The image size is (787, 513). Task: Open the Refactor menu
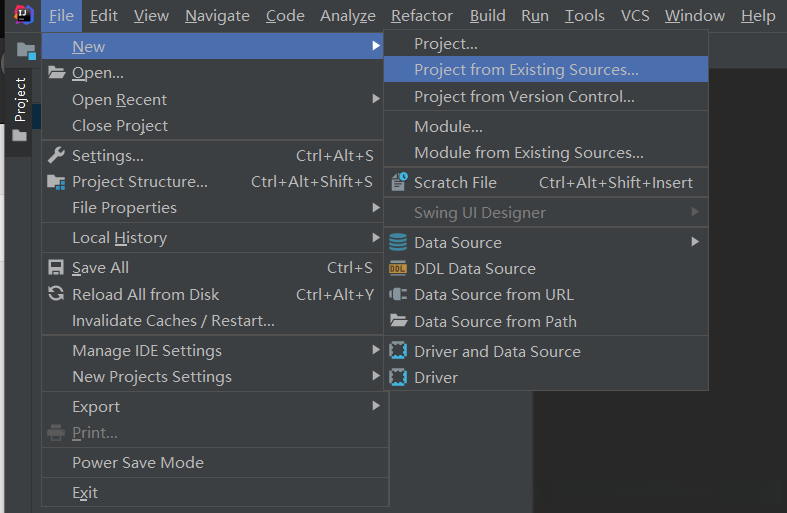coord(422,16)
